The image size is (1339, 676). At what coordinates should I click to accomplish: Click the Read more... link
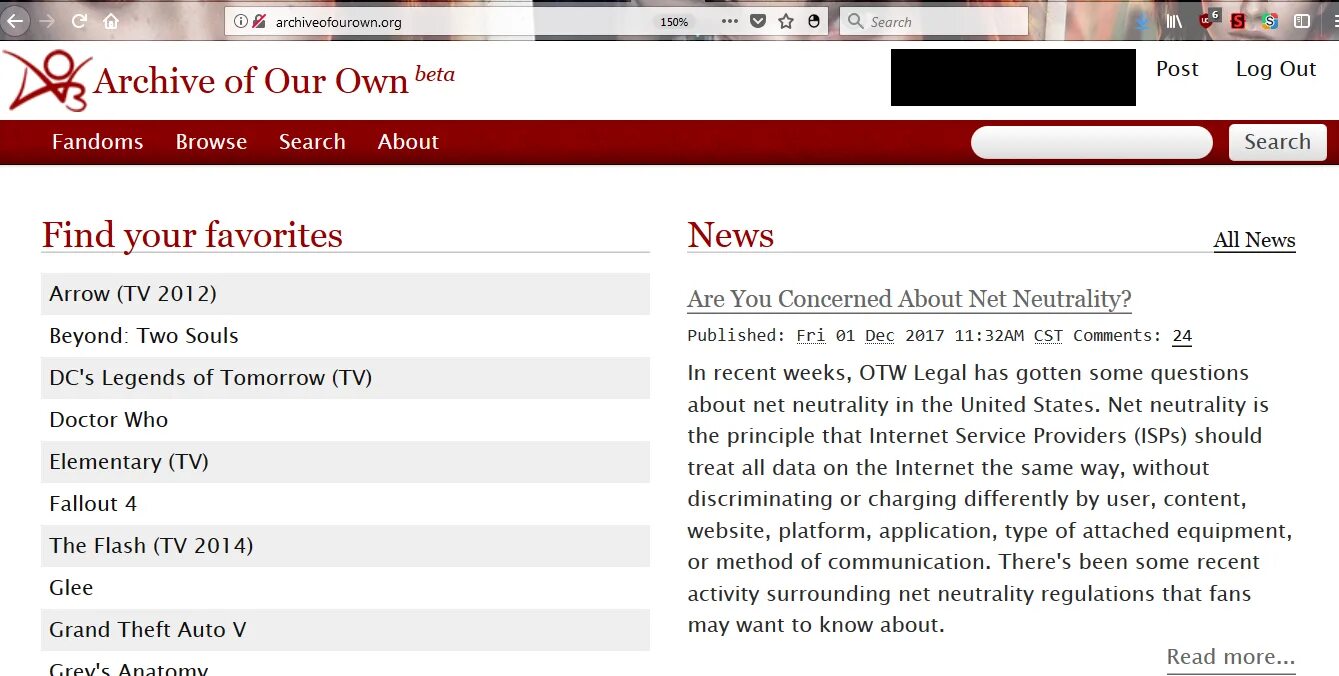(1231, 657)
